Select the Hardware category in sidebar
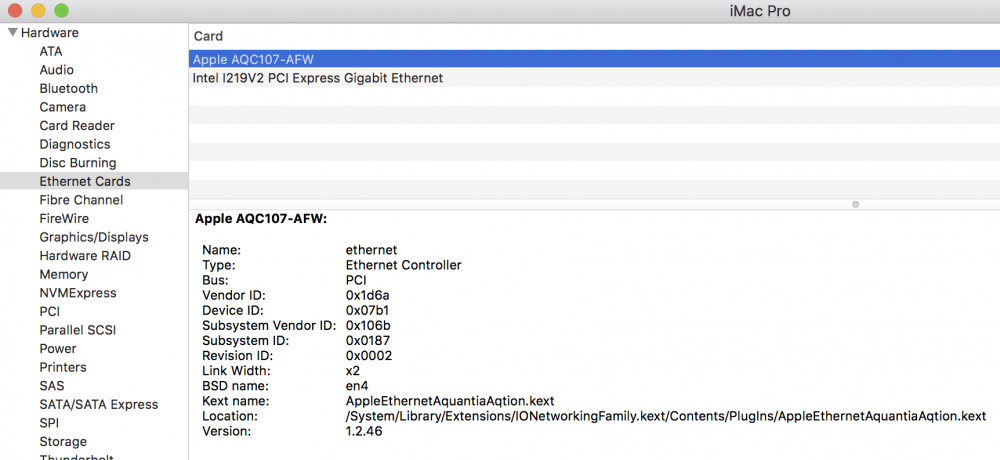The width and height of the screenshot is (1000, 460). pos(50,33)
